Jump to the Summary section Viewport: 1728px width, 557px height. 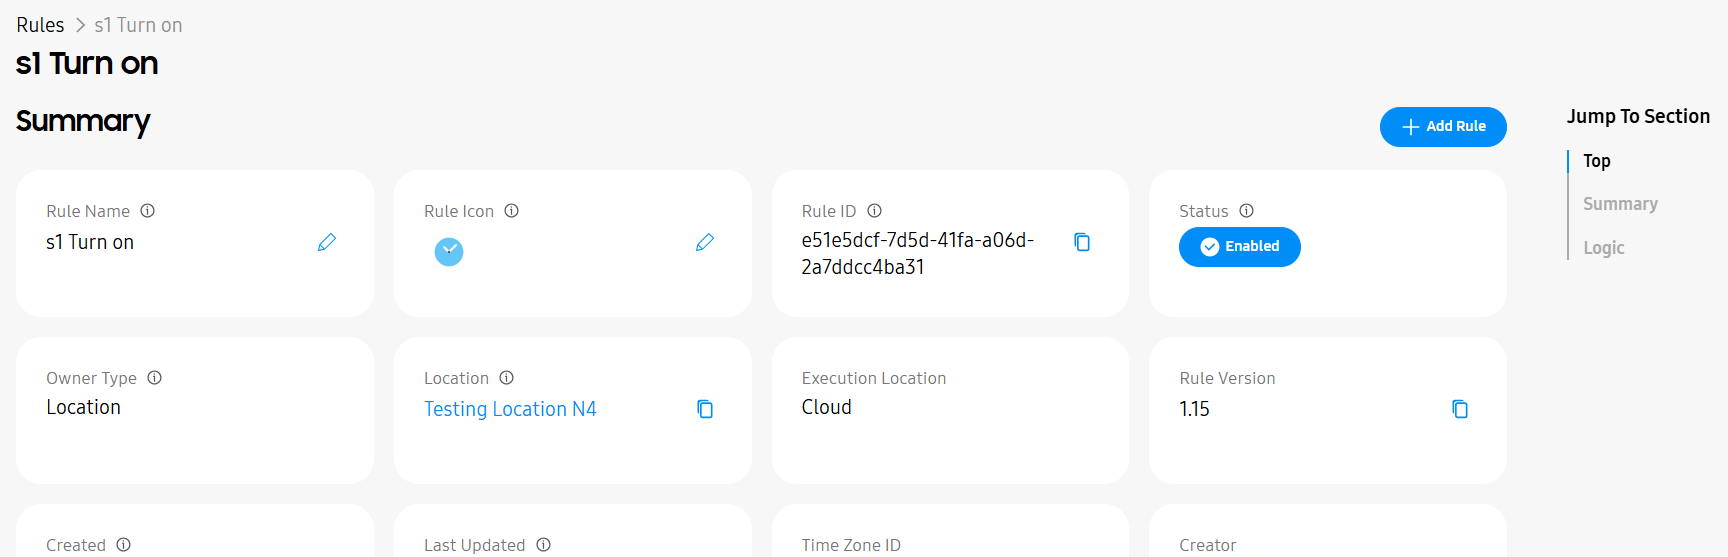click(1620, 204)
